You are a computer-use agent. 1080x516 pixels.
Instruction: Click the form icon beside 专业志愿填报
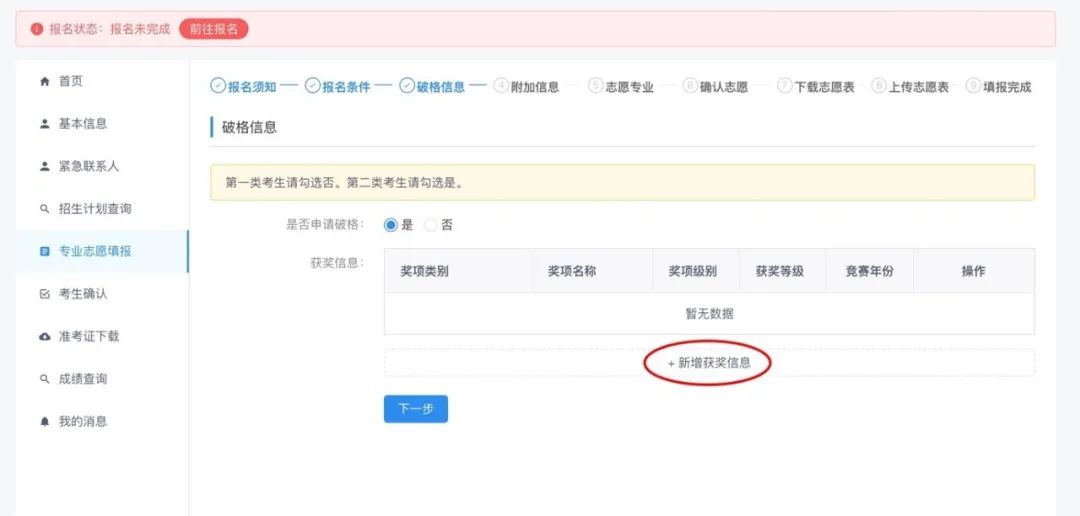click(x=45, y=251)
